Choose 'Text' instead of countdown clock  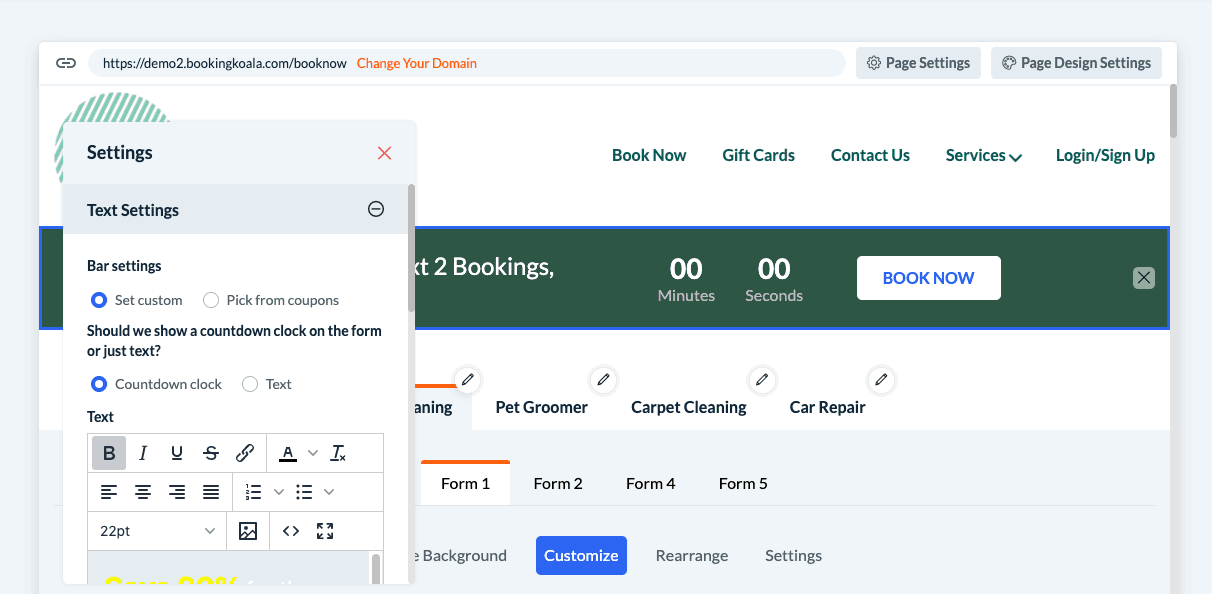[x=250, y=384]
